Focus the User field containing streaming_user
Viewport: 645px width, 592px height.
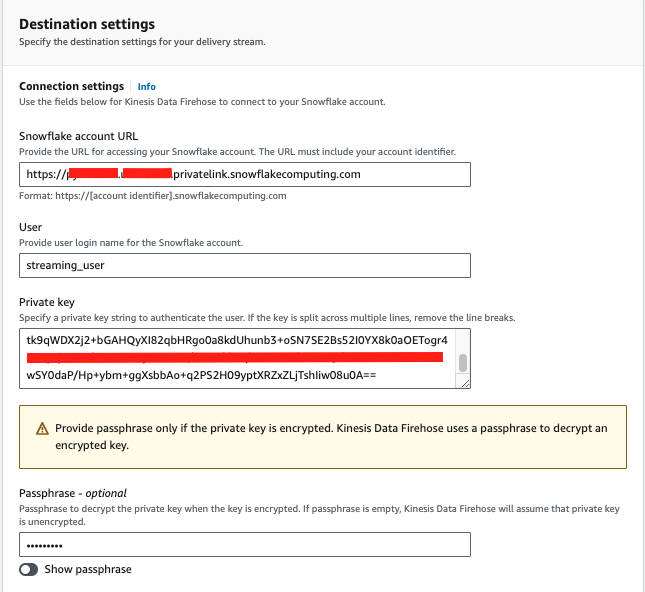(x=244, y=265)
